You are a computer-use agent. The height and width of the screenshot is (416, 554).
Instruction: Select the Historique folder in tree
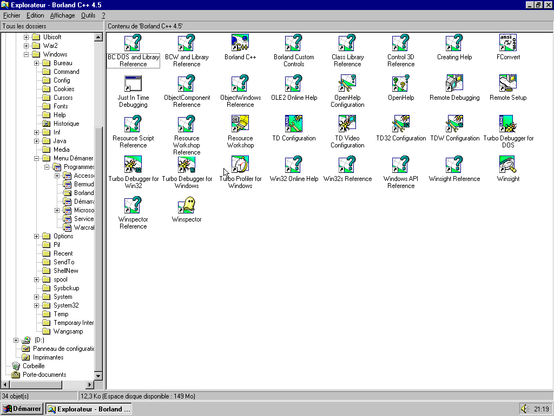click(x=66, y=124)
